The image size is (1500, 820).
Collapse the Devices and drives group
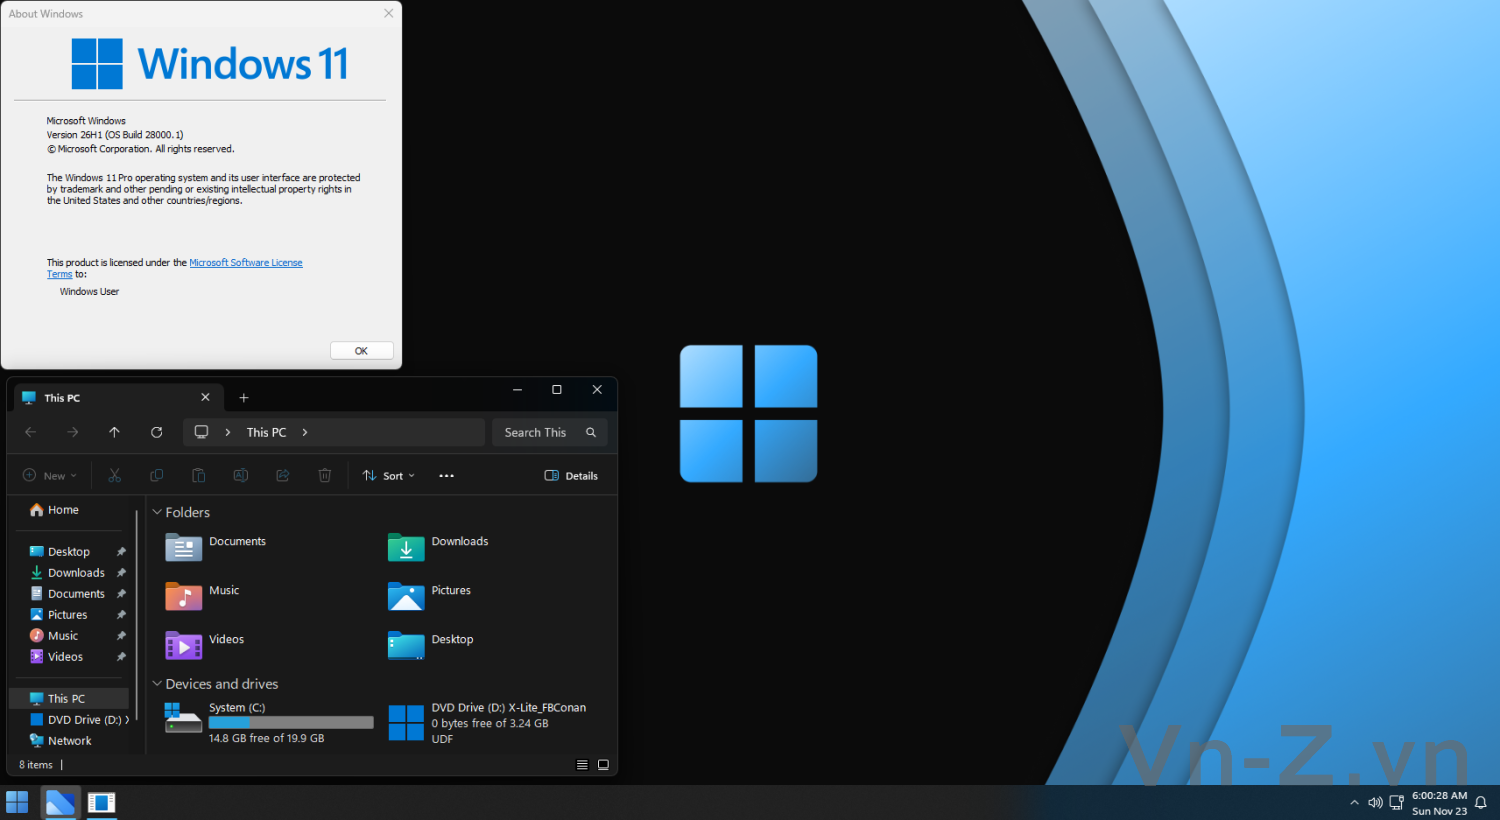click(x=157, y=684)
